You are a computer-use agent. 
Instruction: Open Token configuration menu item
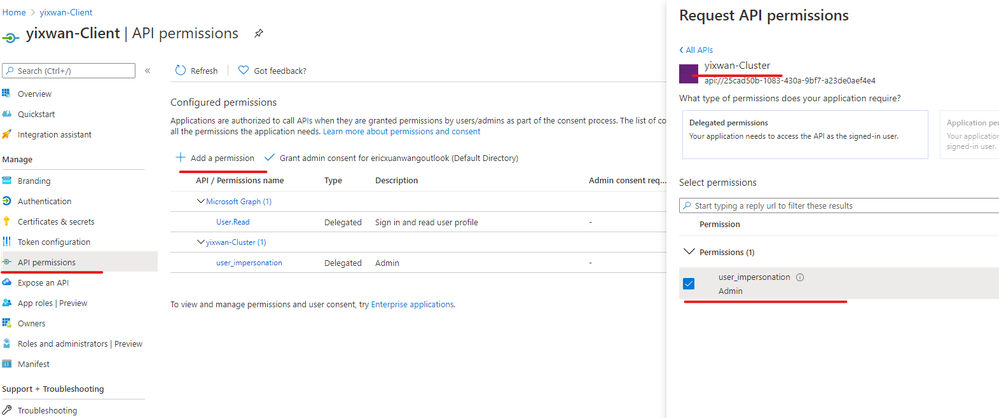tap(54, 242)
